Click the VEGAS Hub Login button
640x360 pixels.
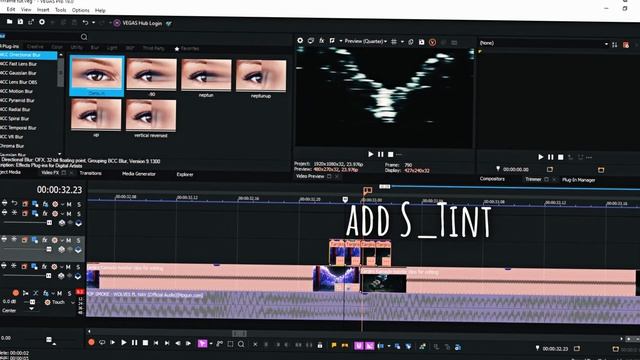tap(138, 23)
